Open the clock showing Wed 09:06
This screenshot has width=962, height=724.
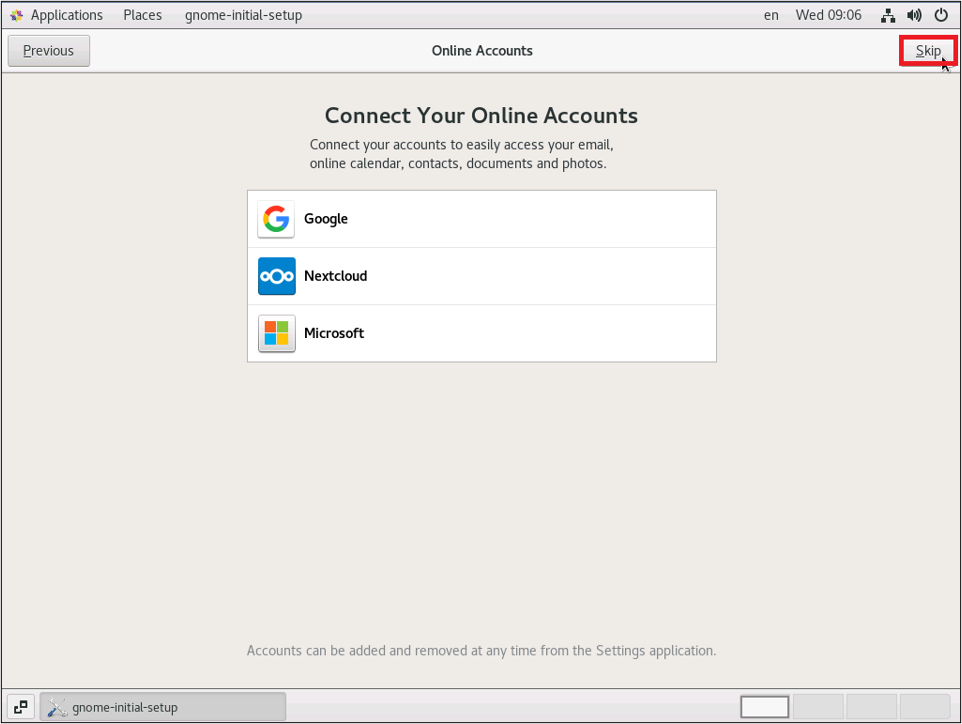(x=828, y=15)
